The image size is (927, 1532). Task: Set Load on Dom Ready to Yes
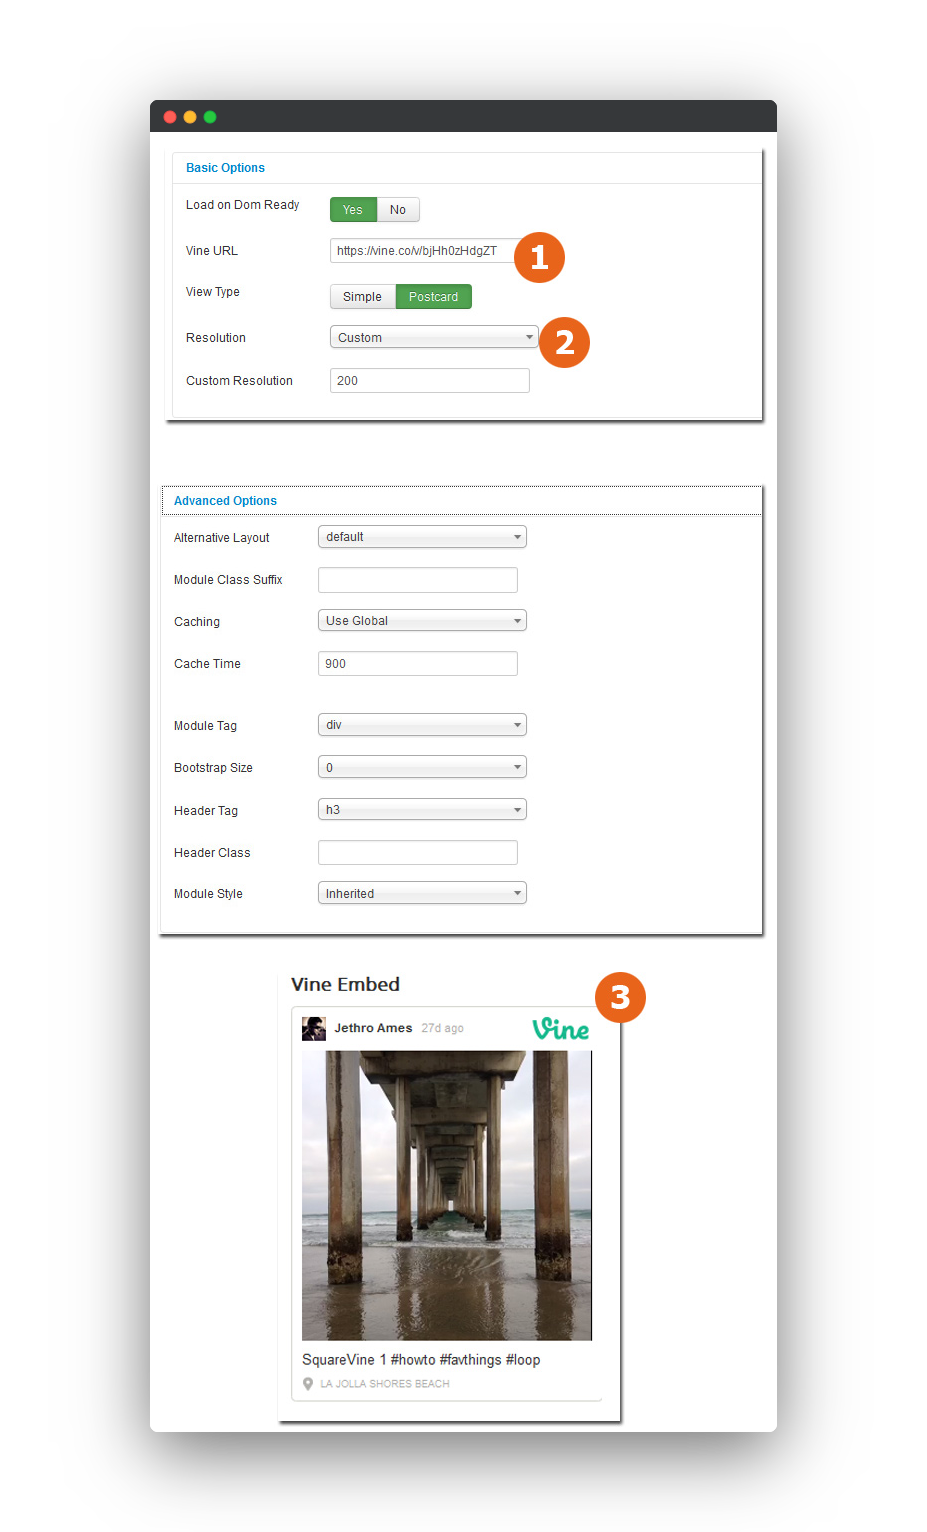[353, 209]
